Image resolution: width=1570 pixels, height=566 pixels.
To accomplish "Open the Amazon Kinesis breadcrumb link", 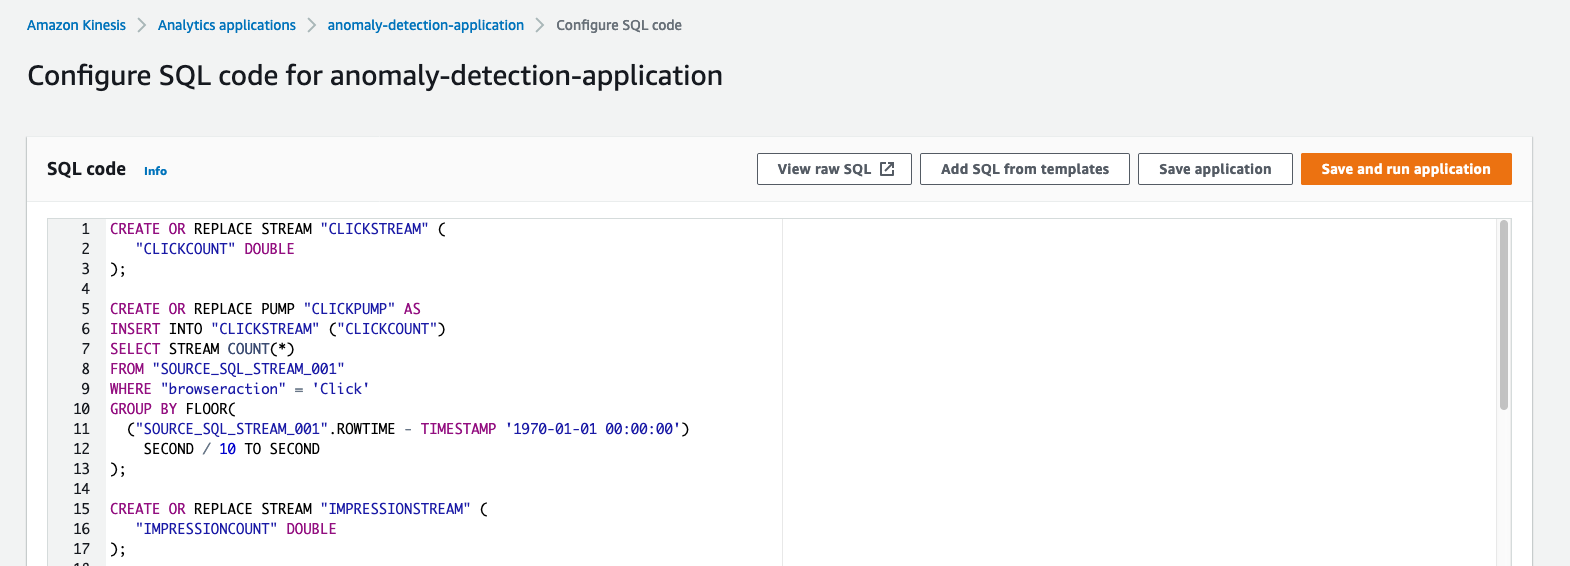I will click(x=76, y=25).
